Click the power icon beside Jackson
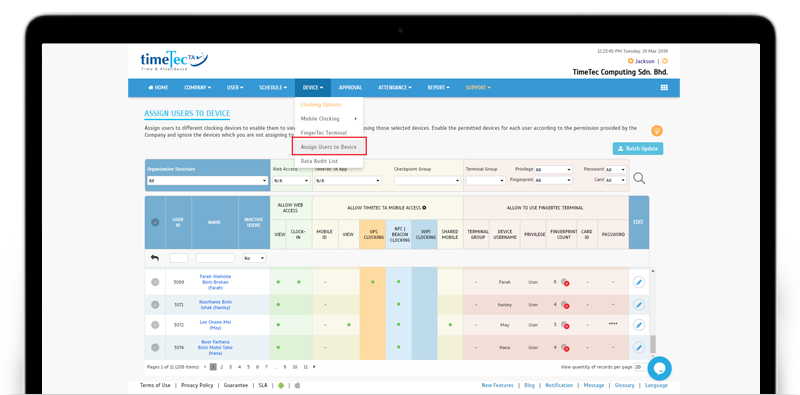 (665, 61)
